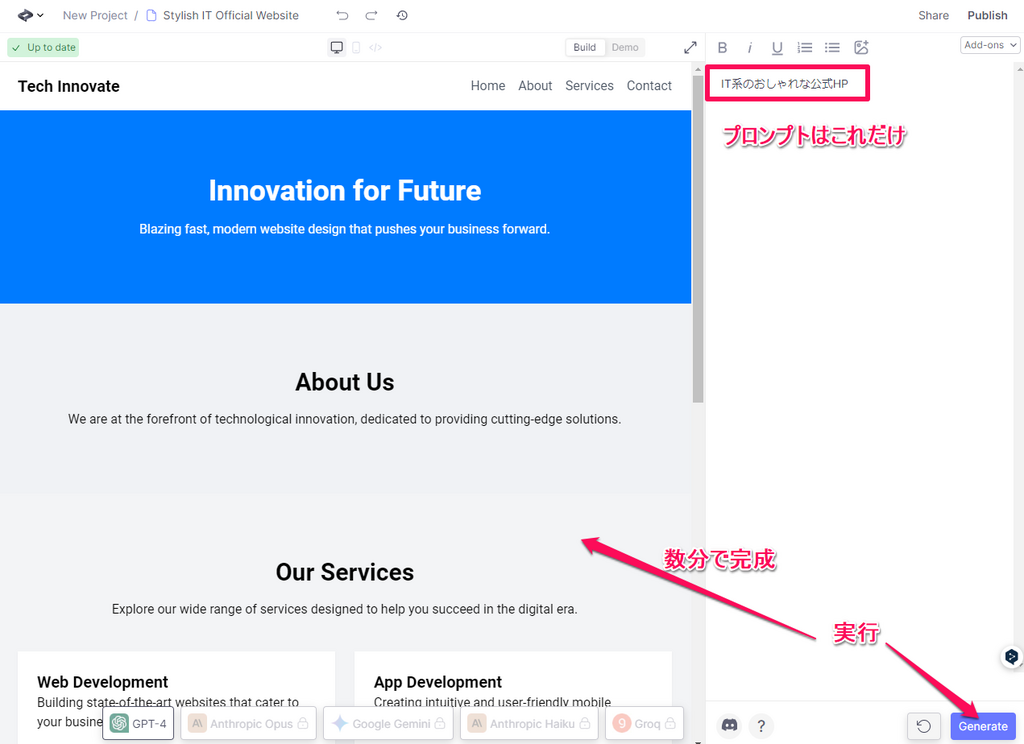Switch to Demo mode
Viewport: 1024px width, 744px height.
pyautogui.click(x=625, y=47)
